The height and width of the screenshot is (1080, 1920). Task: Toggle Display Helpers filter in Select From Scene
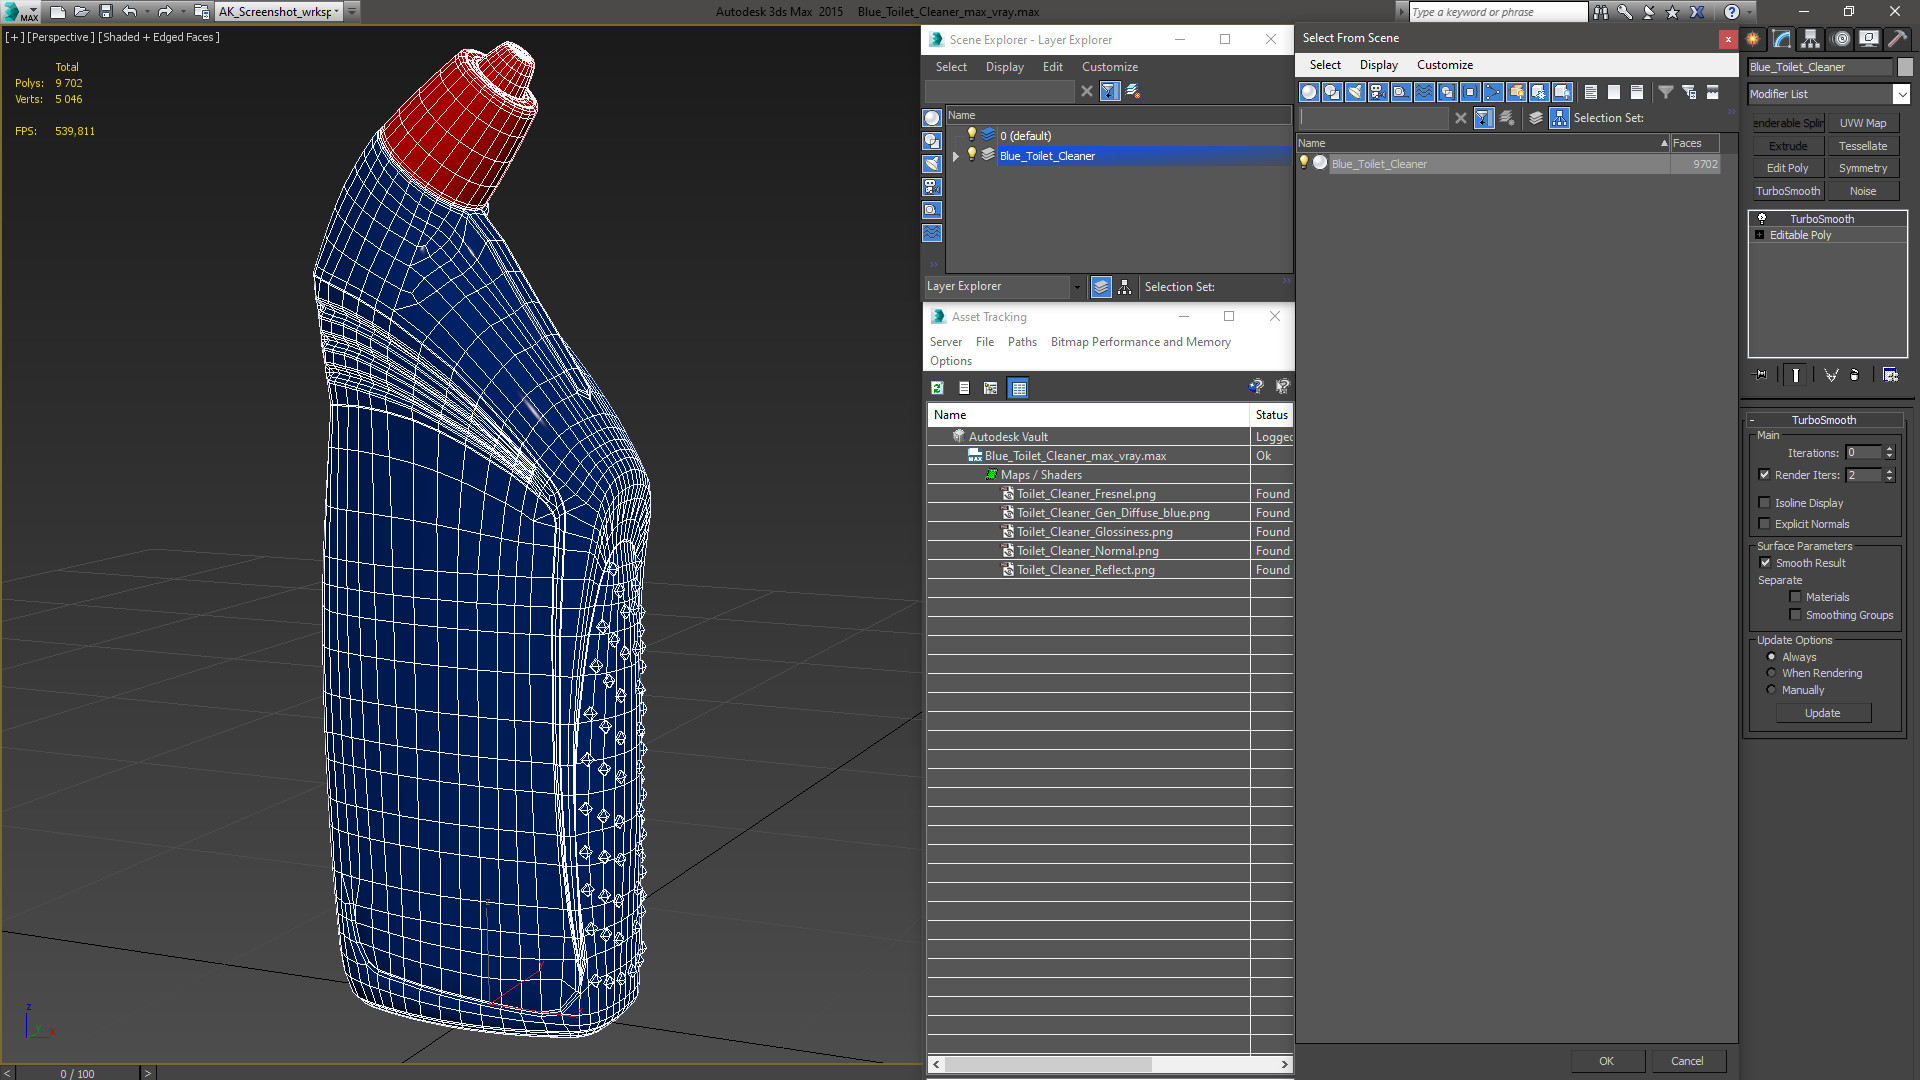(x=1401, y=92)
